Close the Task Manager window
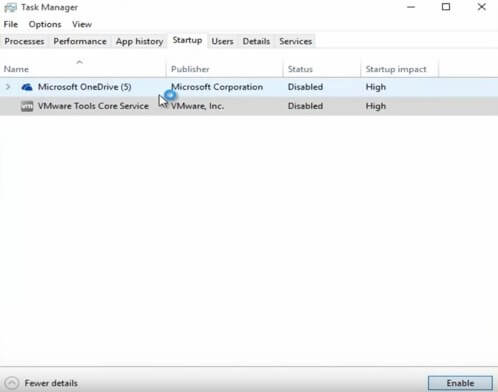 (x=481, y=7)
